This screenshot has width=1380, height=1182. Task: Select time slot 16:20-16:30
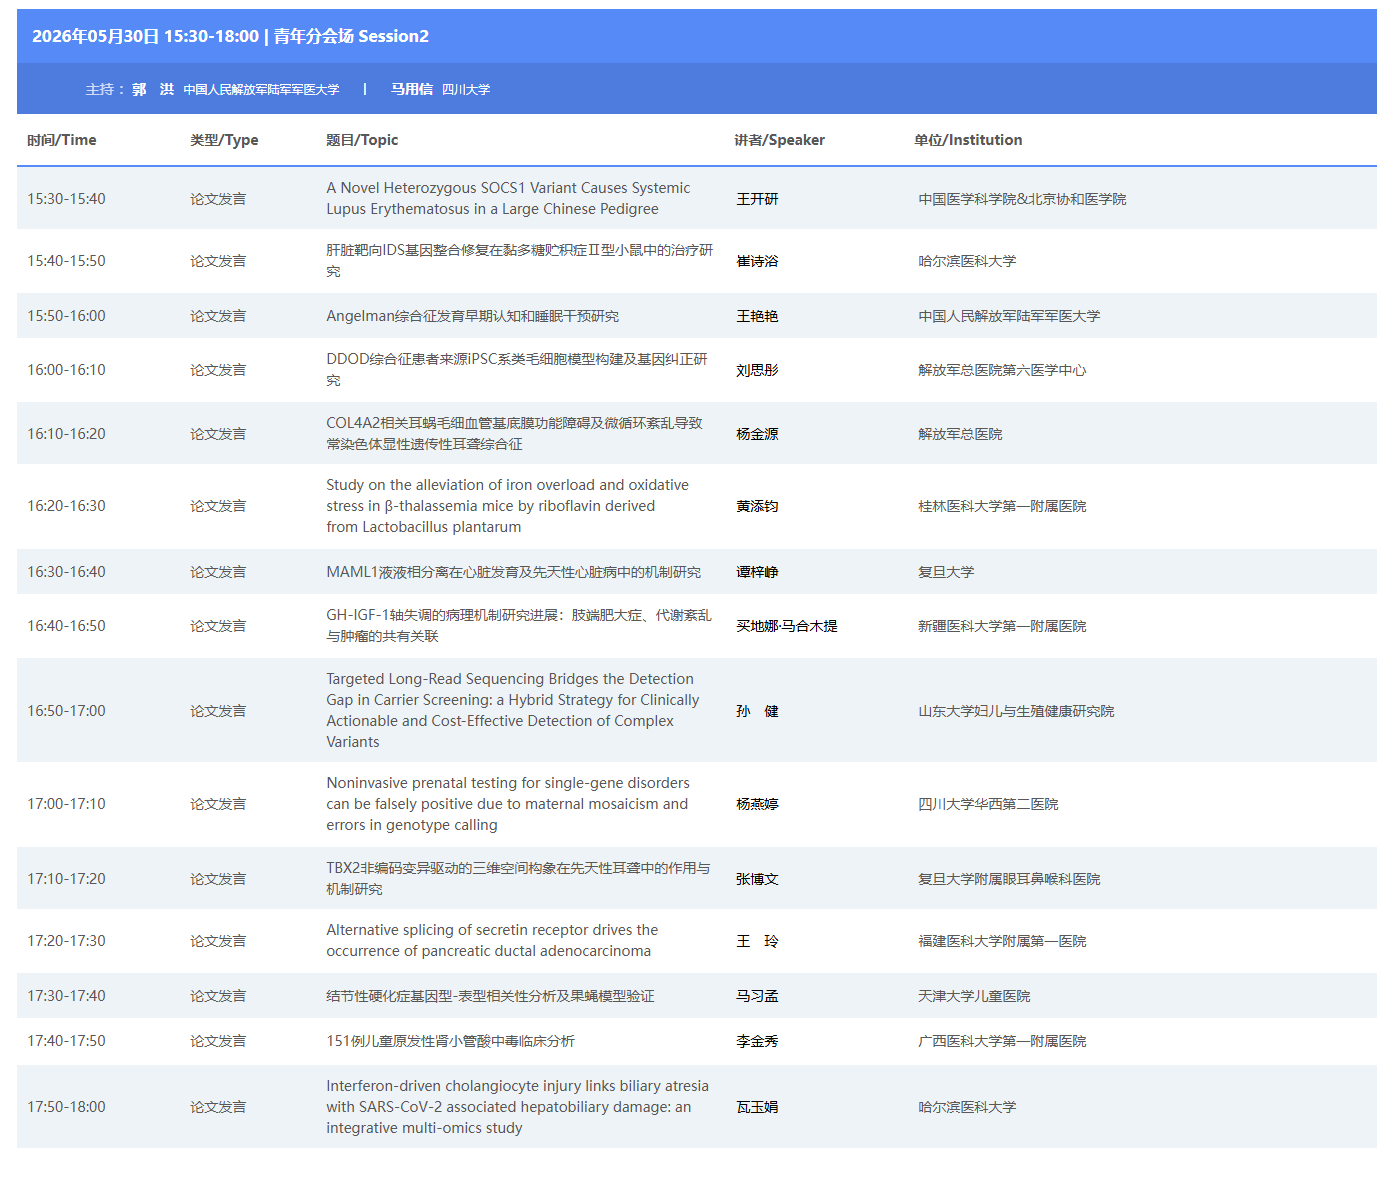(66, 506)
